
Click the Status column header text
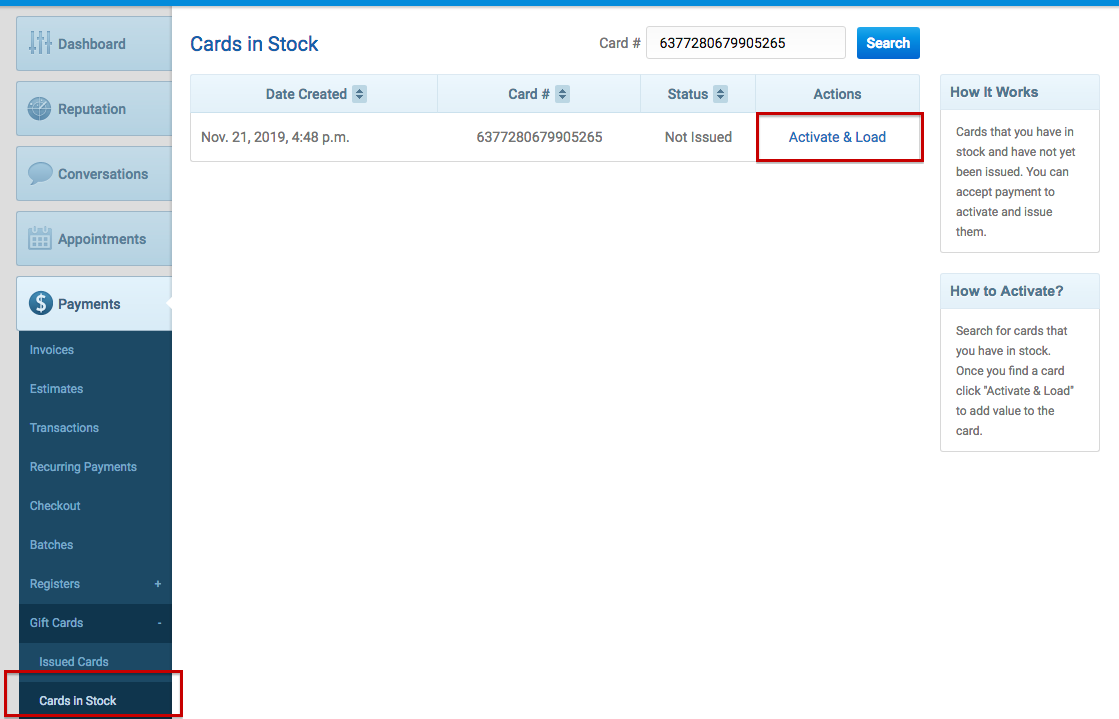[688, 94]
